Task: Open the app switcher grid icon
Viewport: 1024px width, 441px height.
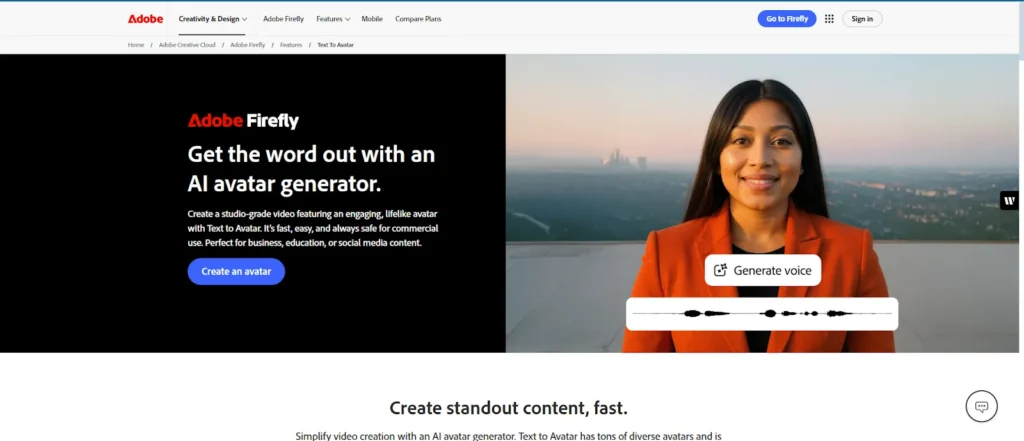Action: click(829, 19)
